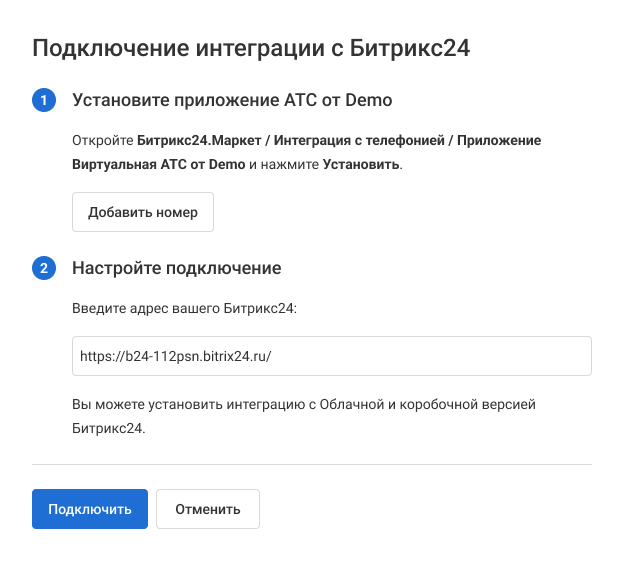Click the bold Виртуальная АТС от Demo text
This screenshot has height=561, width=624.
coord(158,164)
